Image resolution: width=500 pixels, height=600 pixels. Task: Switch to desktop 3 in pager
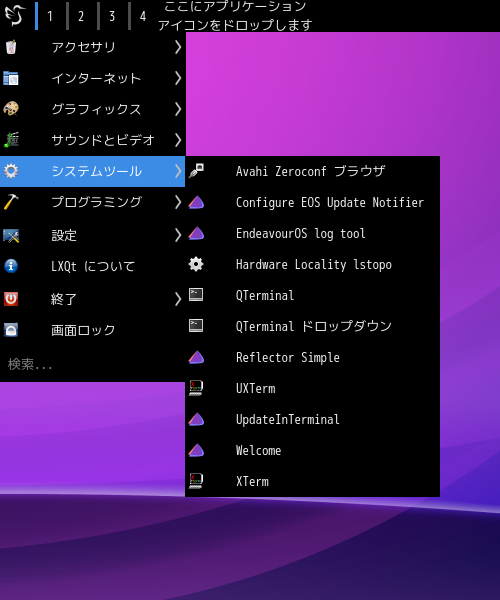(112, 16)
